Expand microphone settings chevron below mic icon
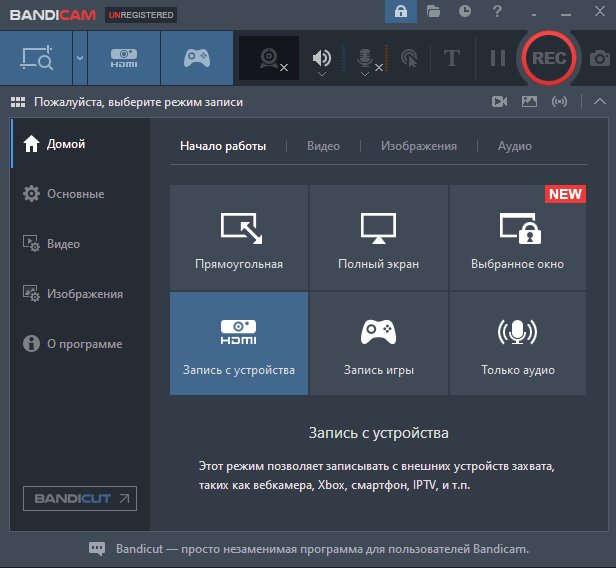Screen dimensions: 616x568 point(365,74)
